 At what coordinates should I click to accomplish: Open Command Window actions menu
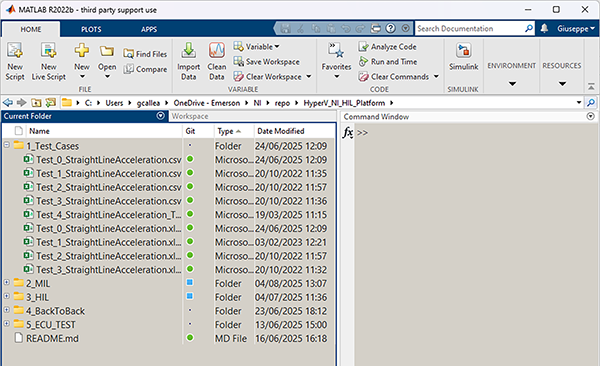click(591, 116)
